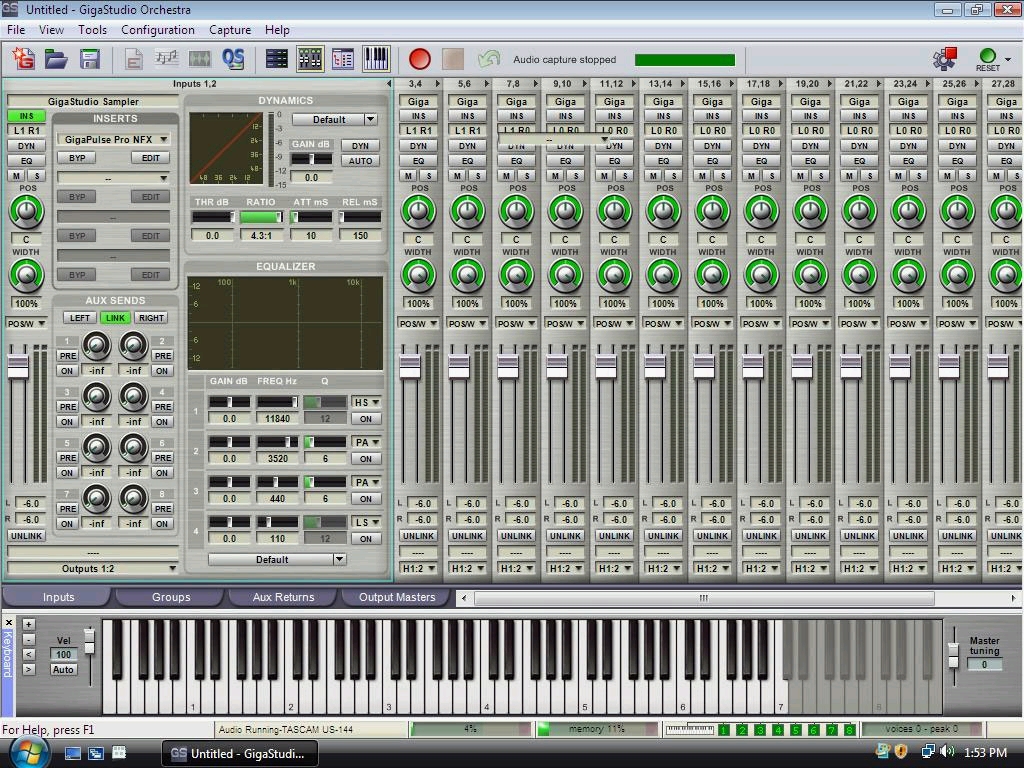Click the Master tuning slider

(953, 654)
